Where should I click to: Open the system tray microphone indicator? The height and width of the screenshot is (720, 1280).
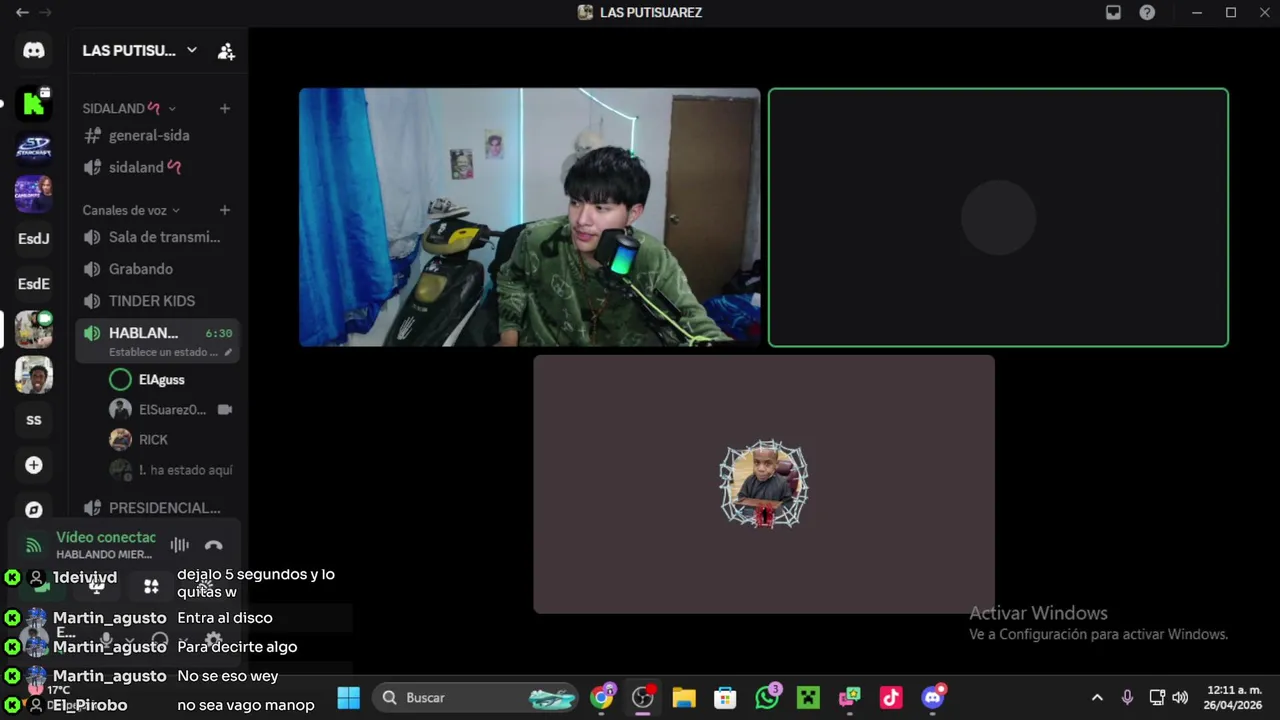[x=1127, y=697]
